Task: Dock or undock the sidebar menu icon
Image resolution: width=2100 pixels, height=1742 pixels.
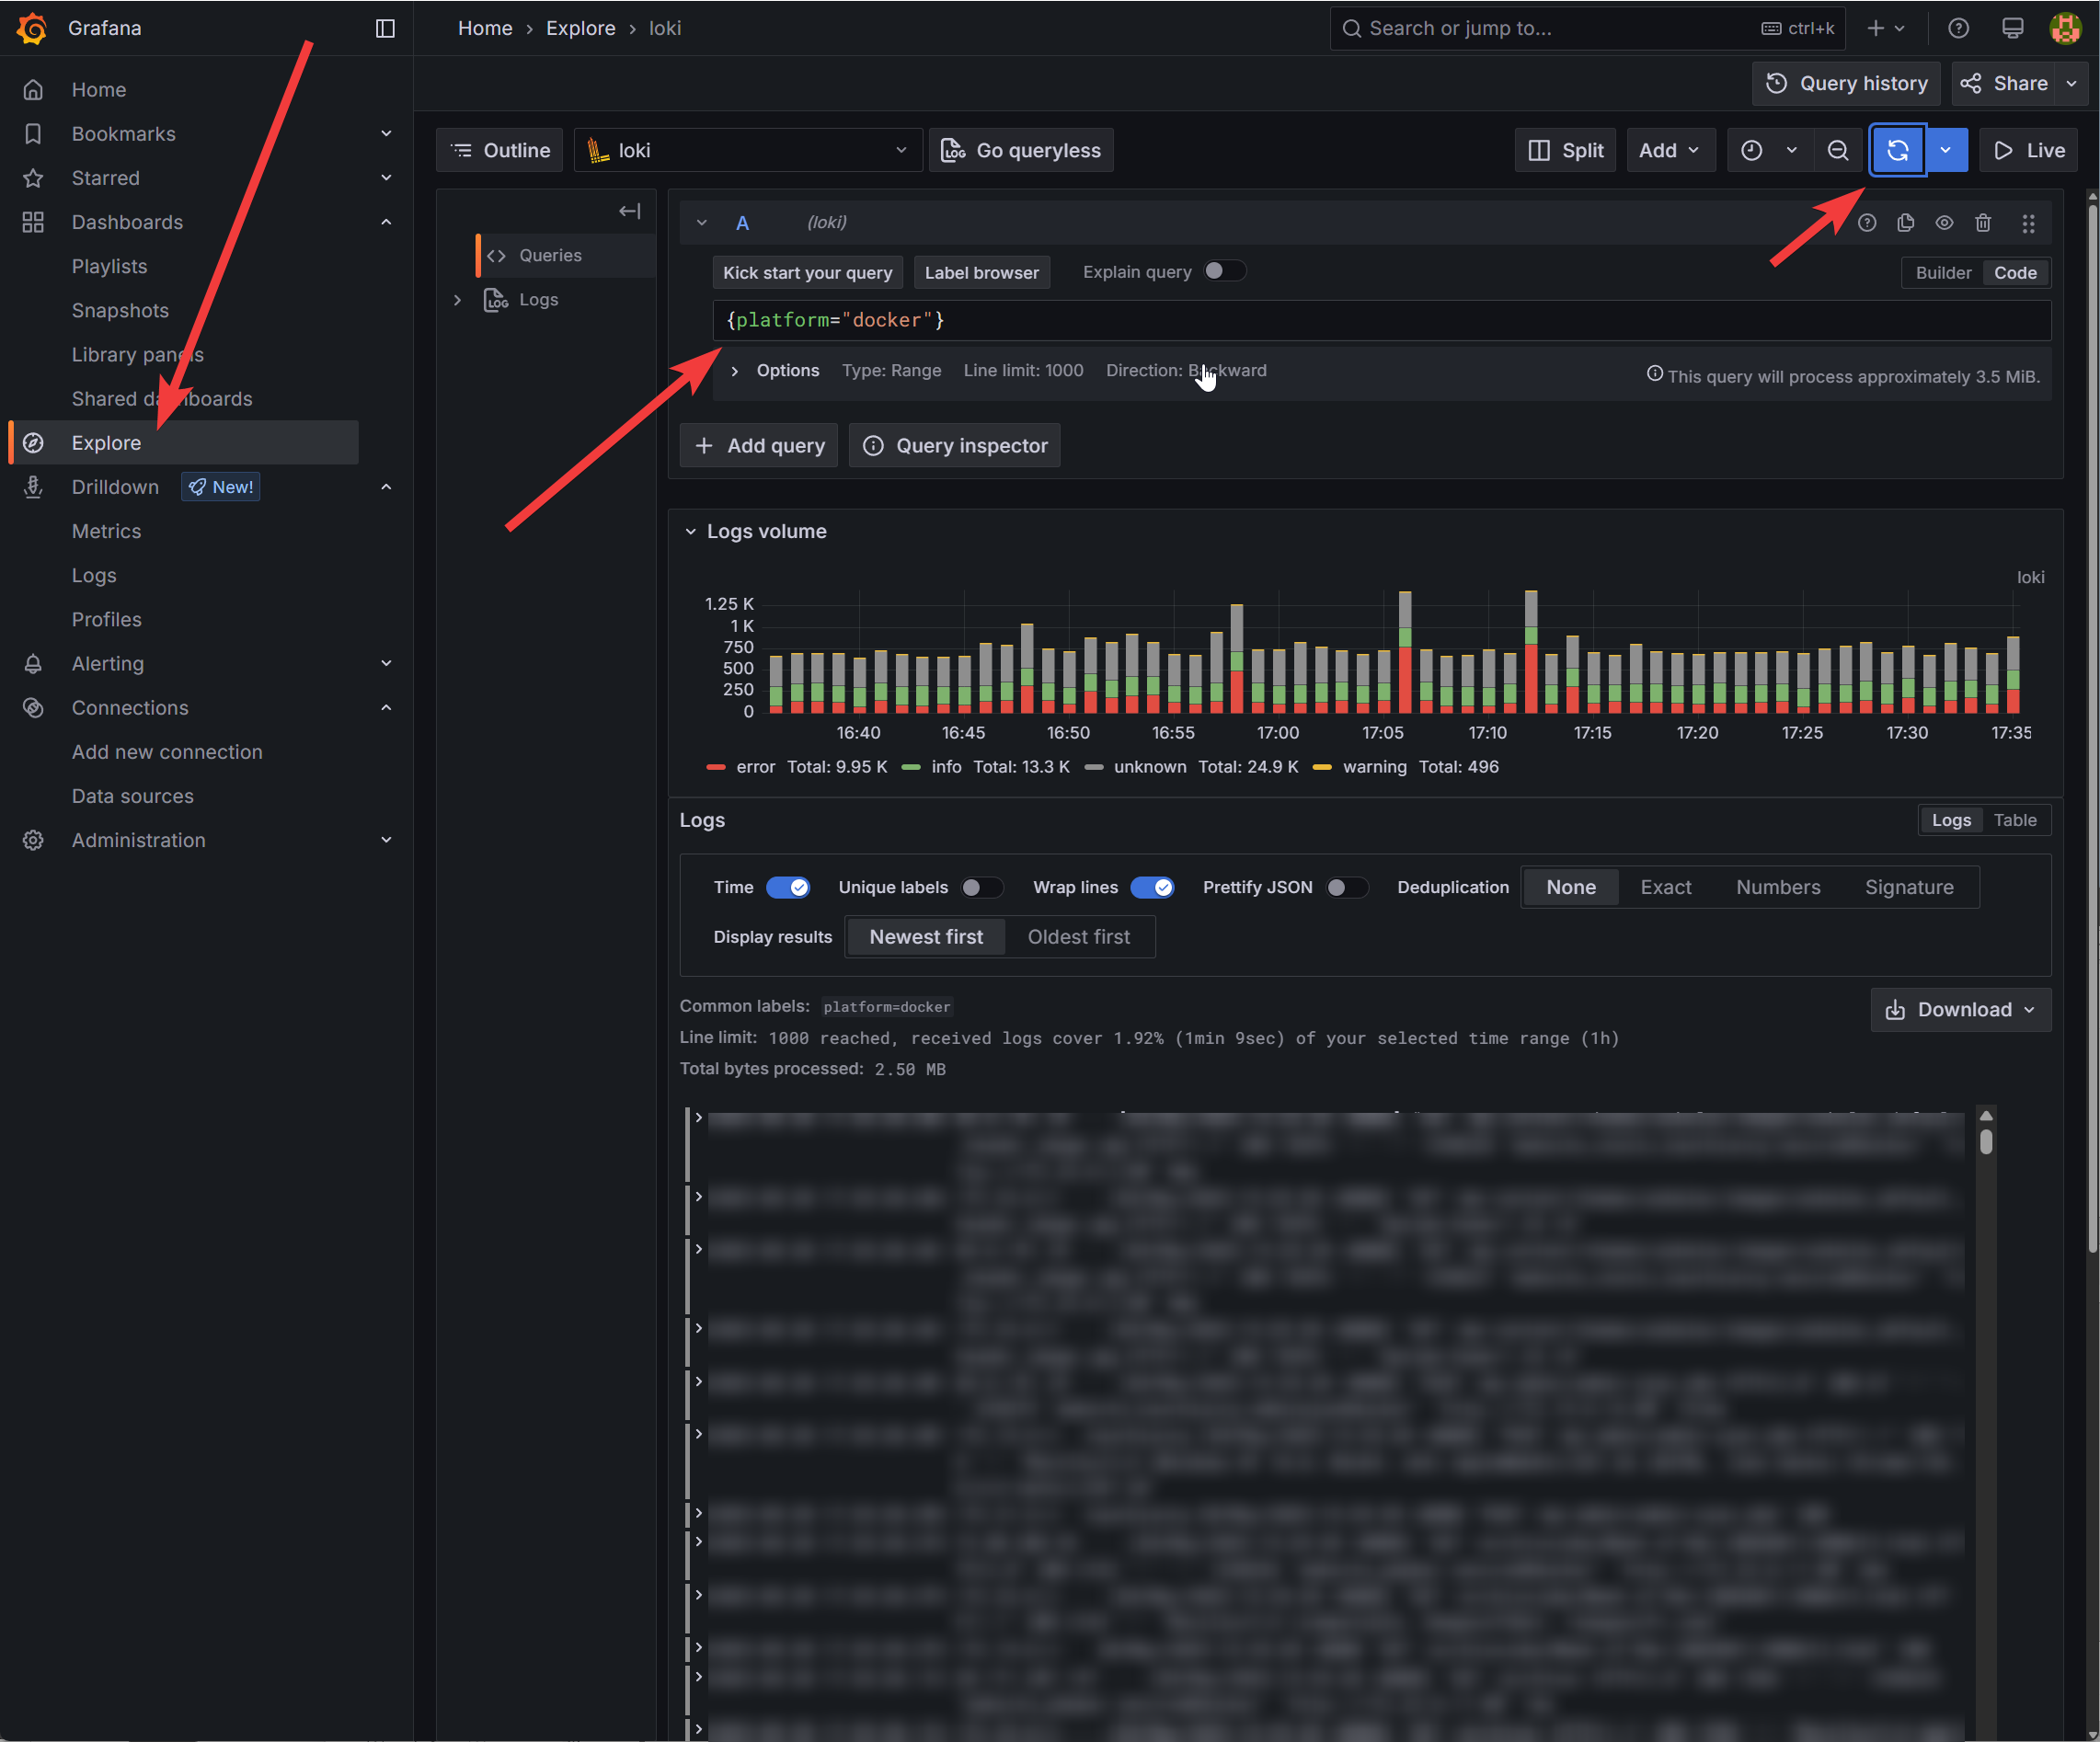Action: click(385, 28)
